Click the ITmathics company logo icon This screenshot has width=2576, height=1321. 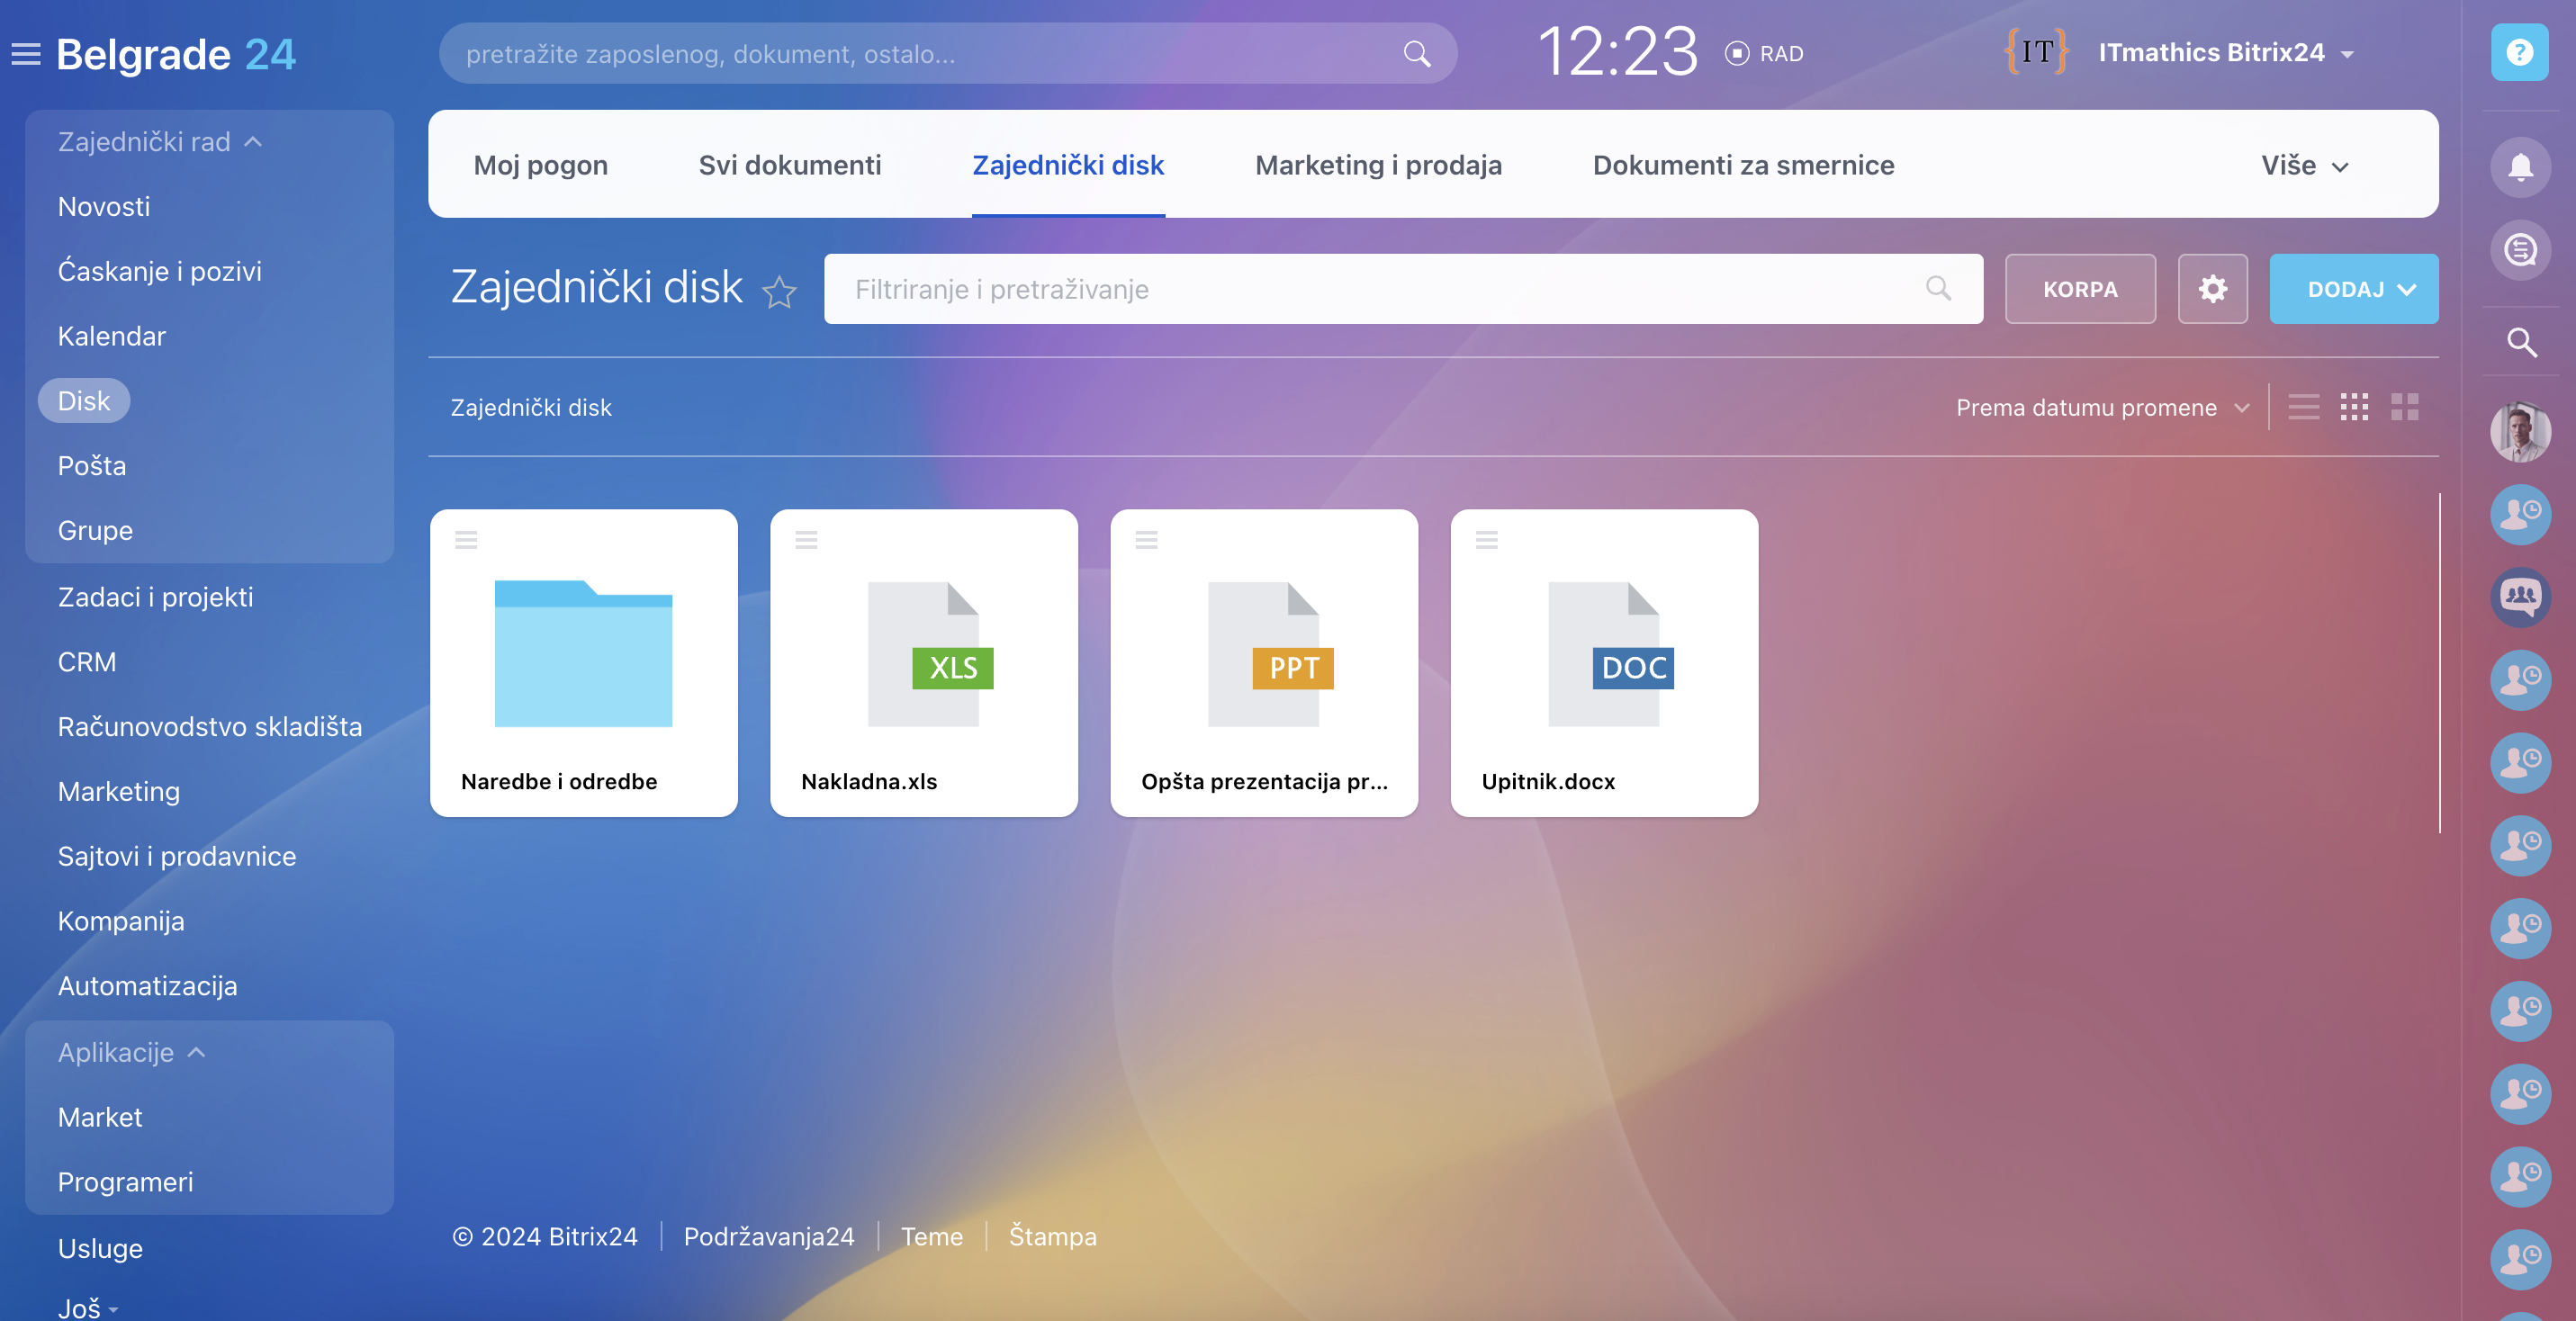click(2036, 52)
